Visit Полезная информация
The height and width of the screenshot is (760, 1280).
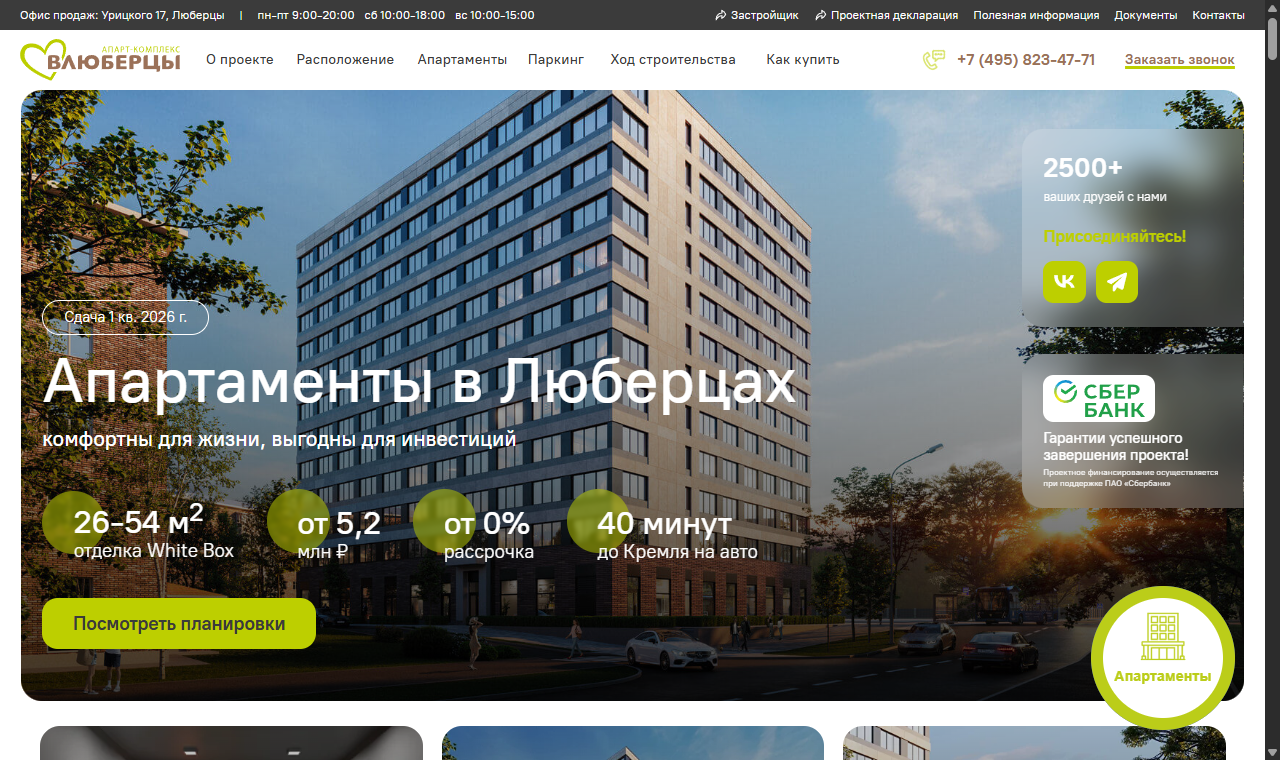click(x=1035, y=15)
